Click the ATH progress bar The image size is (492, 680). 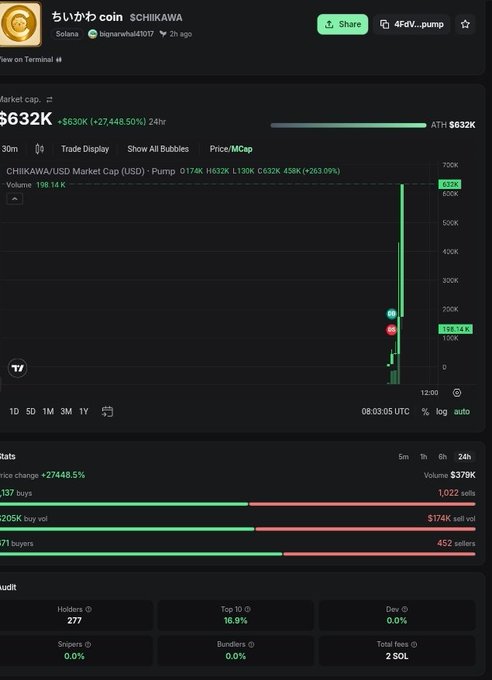pos(348,125)
